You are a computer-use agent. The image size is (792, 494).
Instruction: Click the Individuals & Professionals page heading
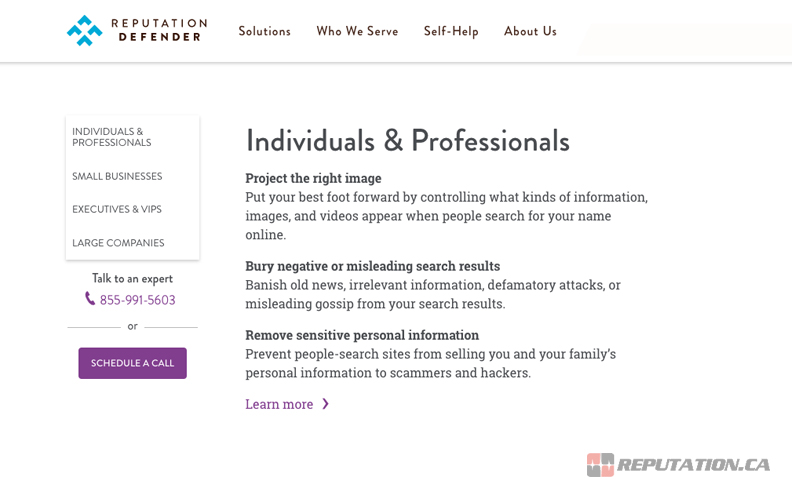[407, 140]
